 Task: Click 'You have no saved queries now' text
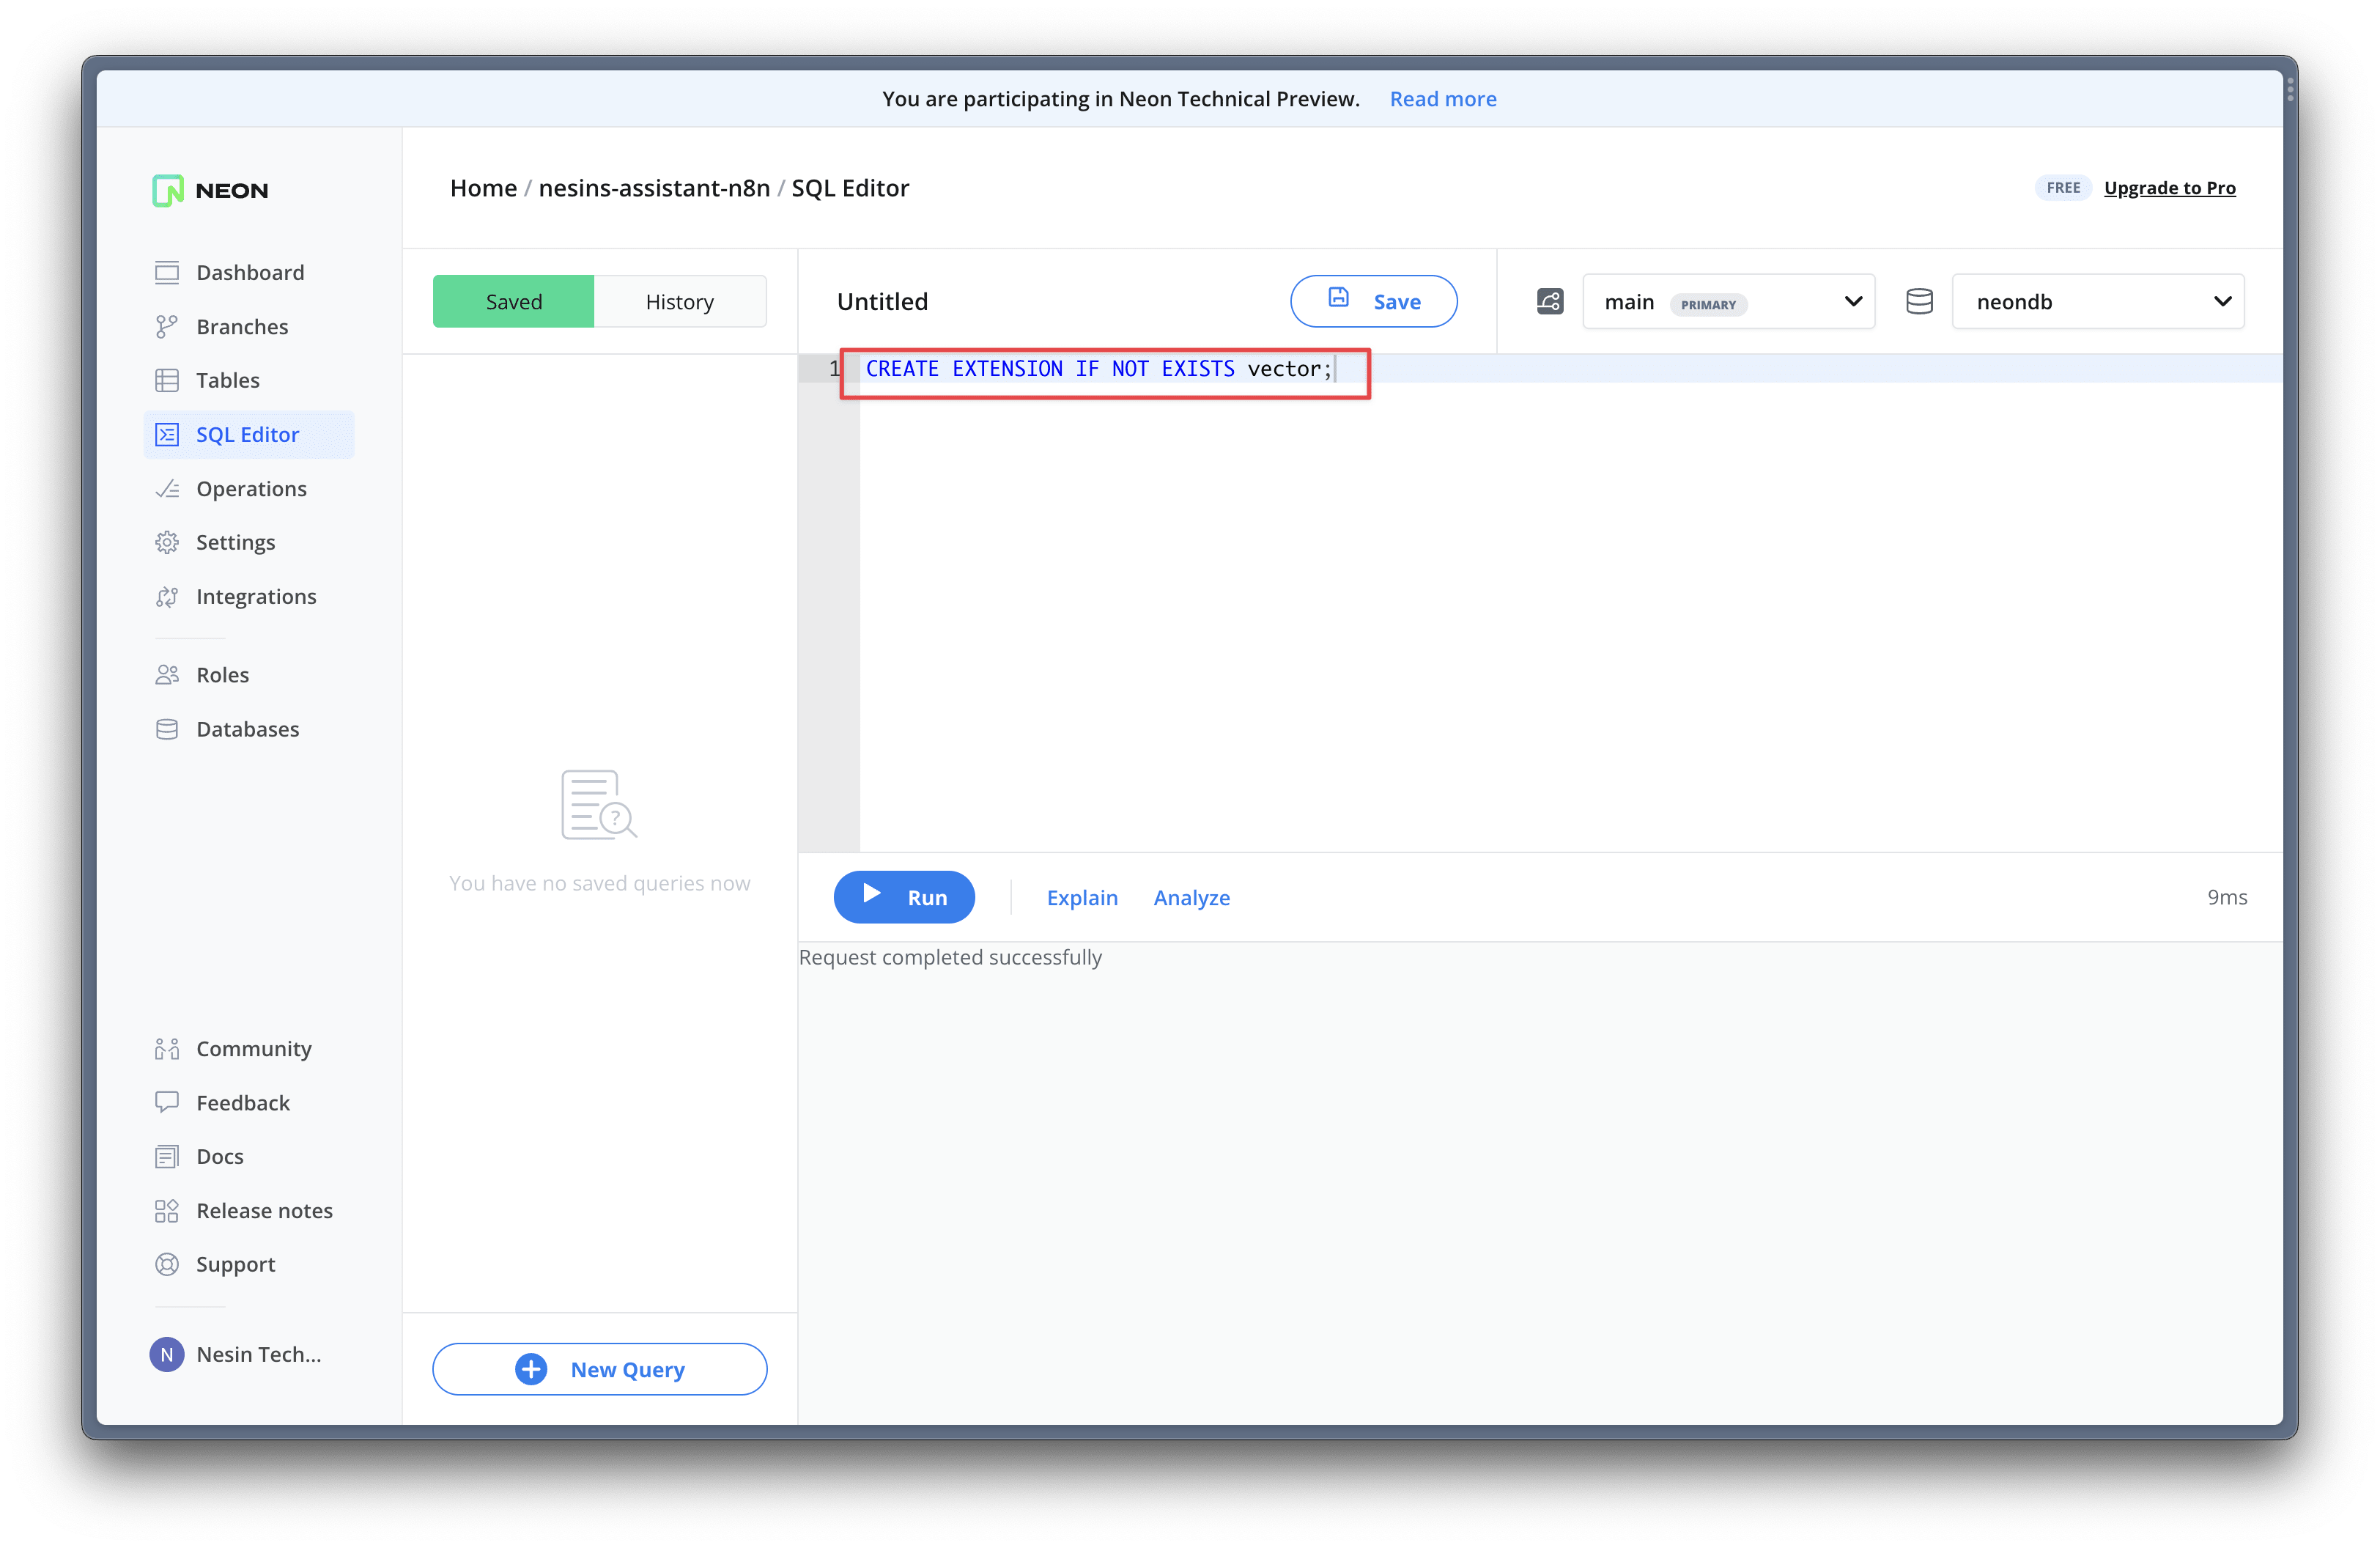(599, 883)
